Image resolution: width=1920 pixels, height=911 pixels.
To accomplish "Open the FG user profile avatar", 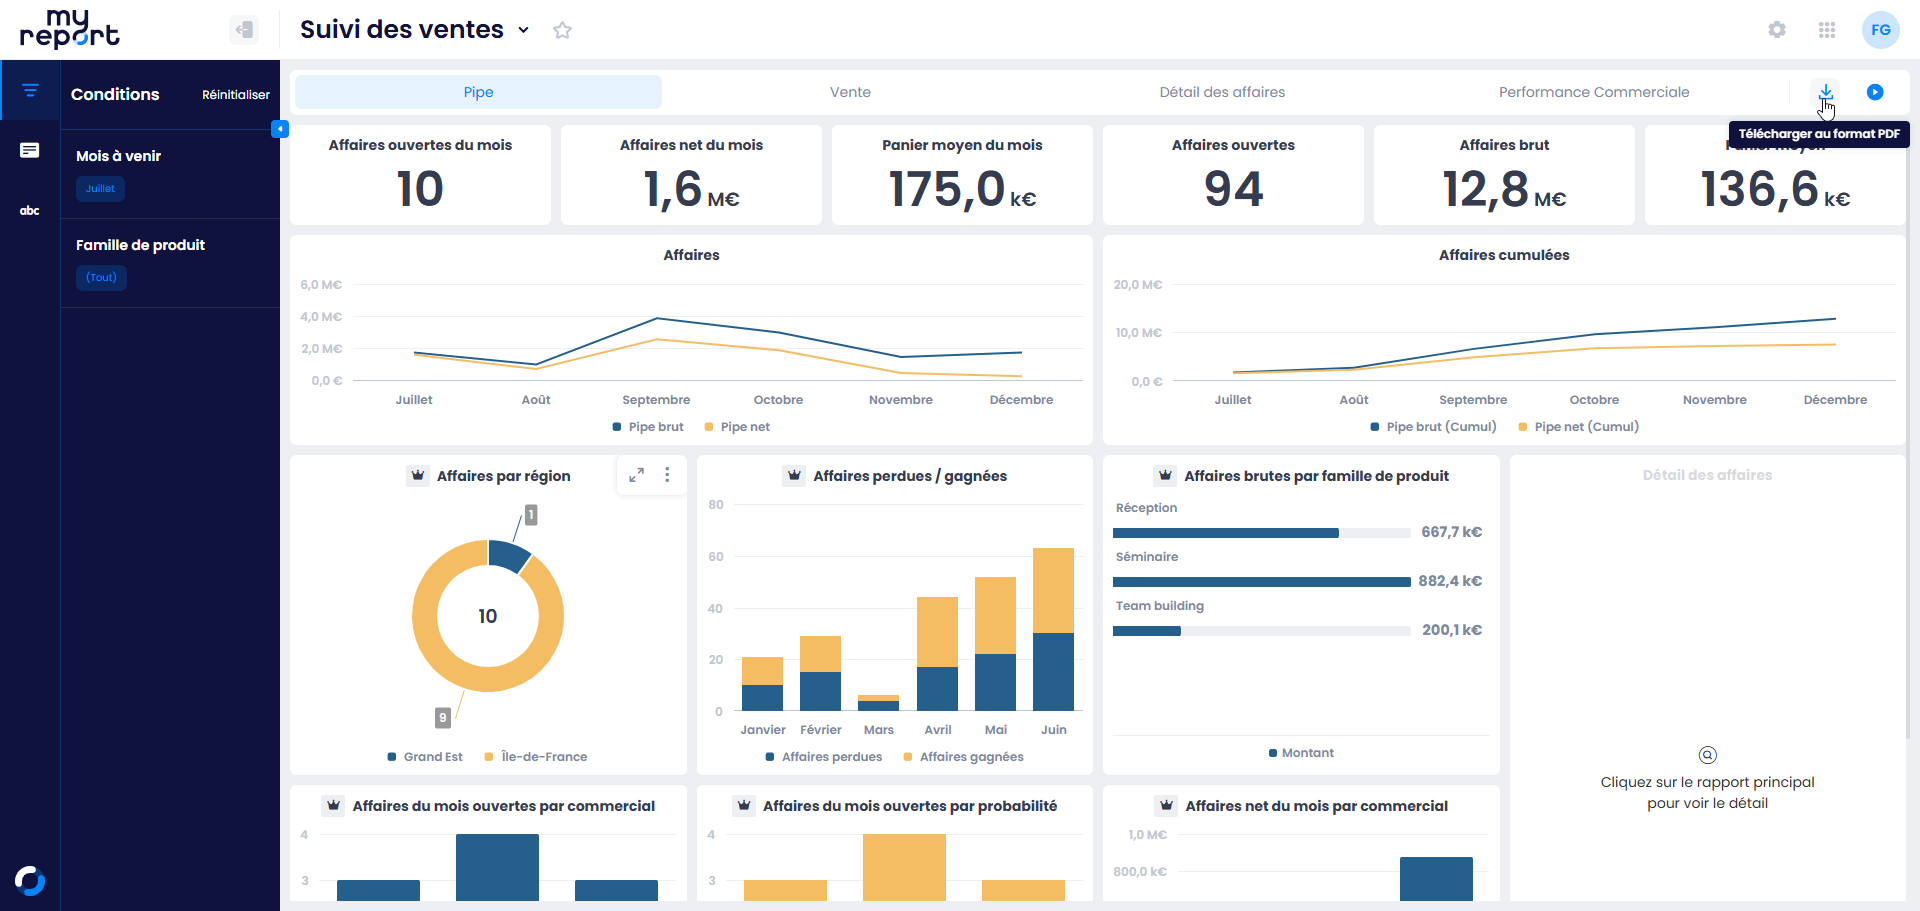I will (x=1880, y=30).
